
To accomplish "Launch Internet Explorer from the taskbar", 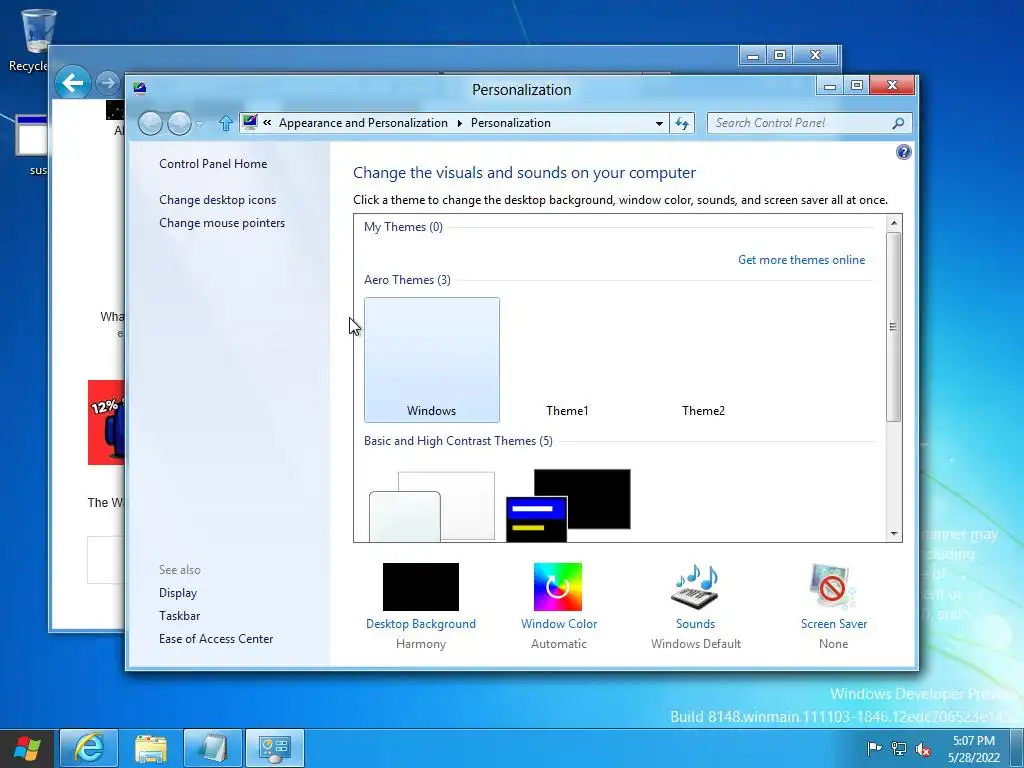I will point(89,748).
